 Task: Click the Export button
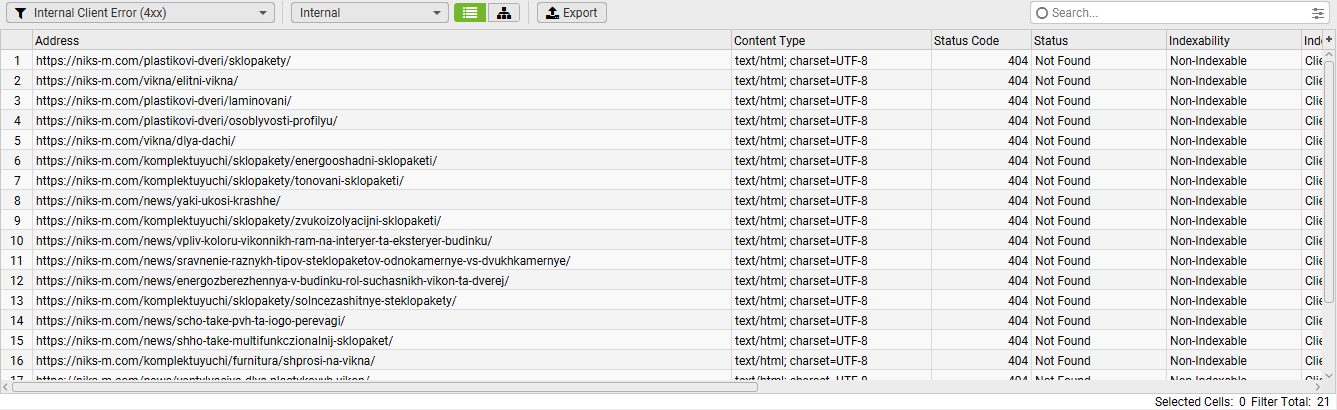pyautogui.click(x=571, y=13)
